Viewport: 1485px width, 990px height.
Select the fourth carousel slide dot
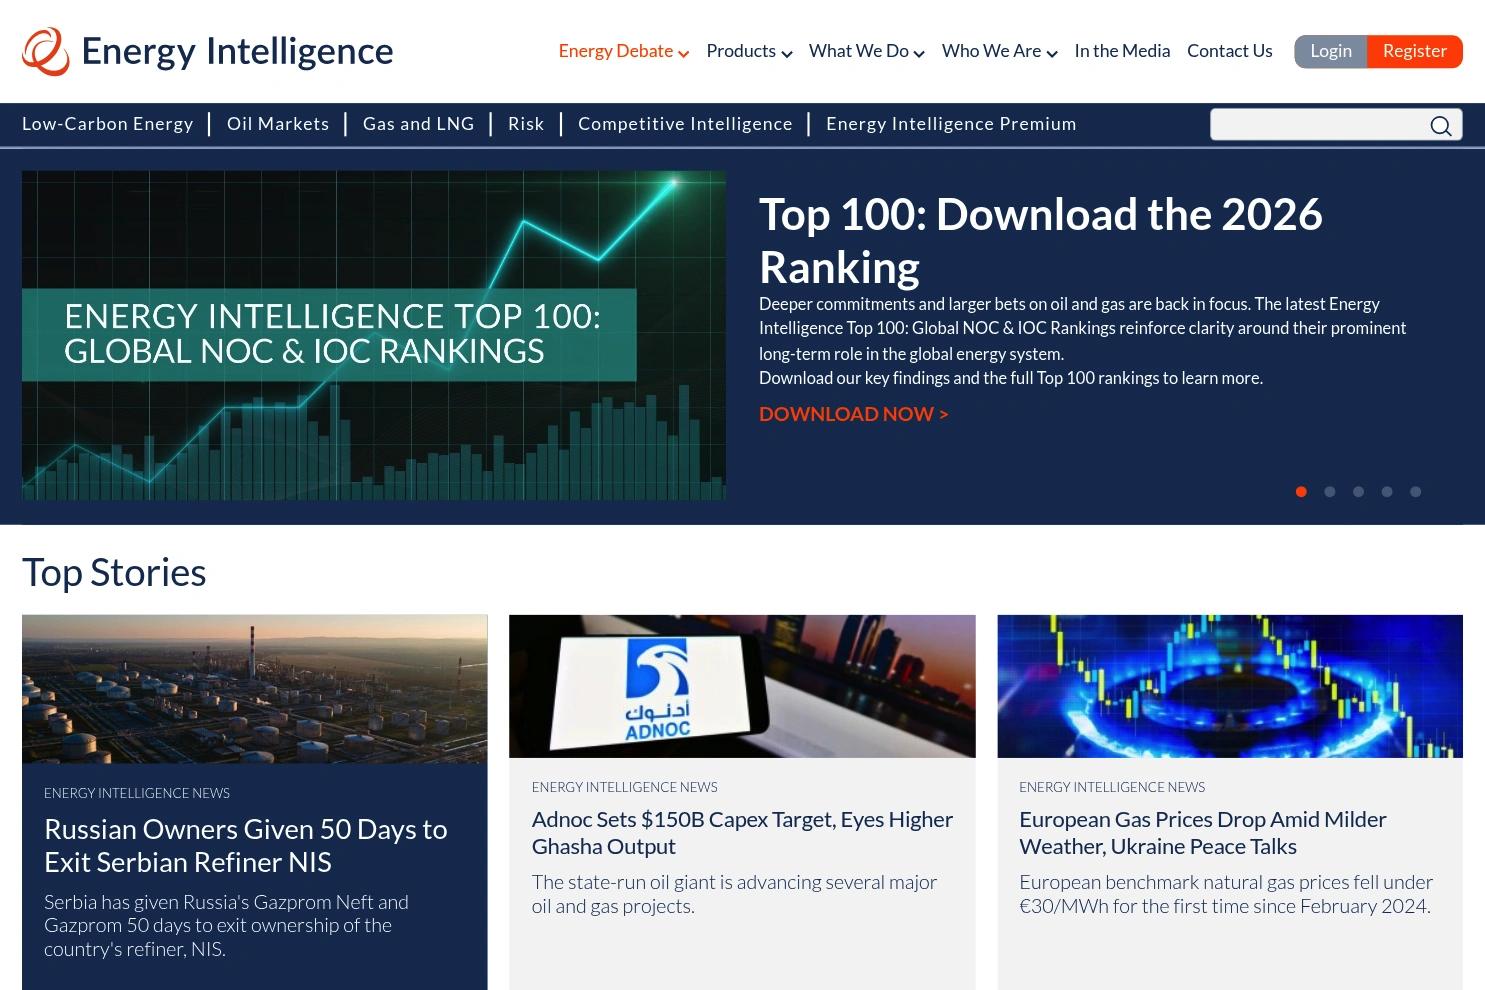tap(1387, 491)
